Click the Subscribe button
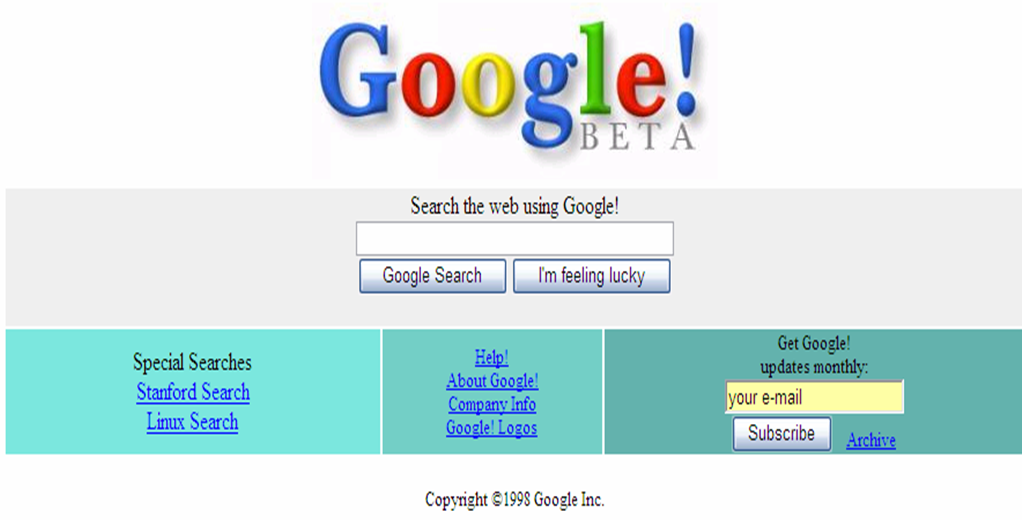Screen dimensions: 1023x520 [x=782, y=433]
